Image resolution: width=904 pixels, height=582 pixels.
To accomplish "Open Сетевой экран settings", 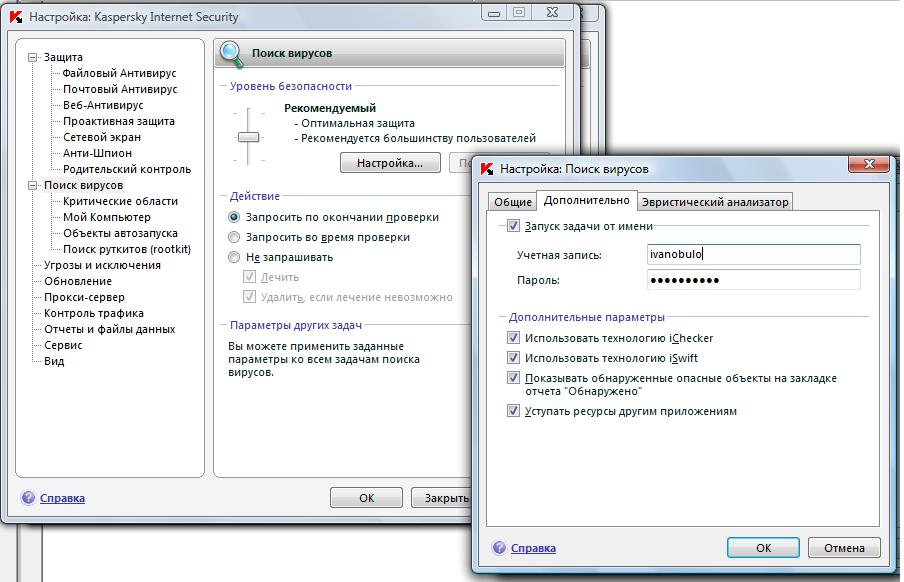I will [x=102, y=137].
